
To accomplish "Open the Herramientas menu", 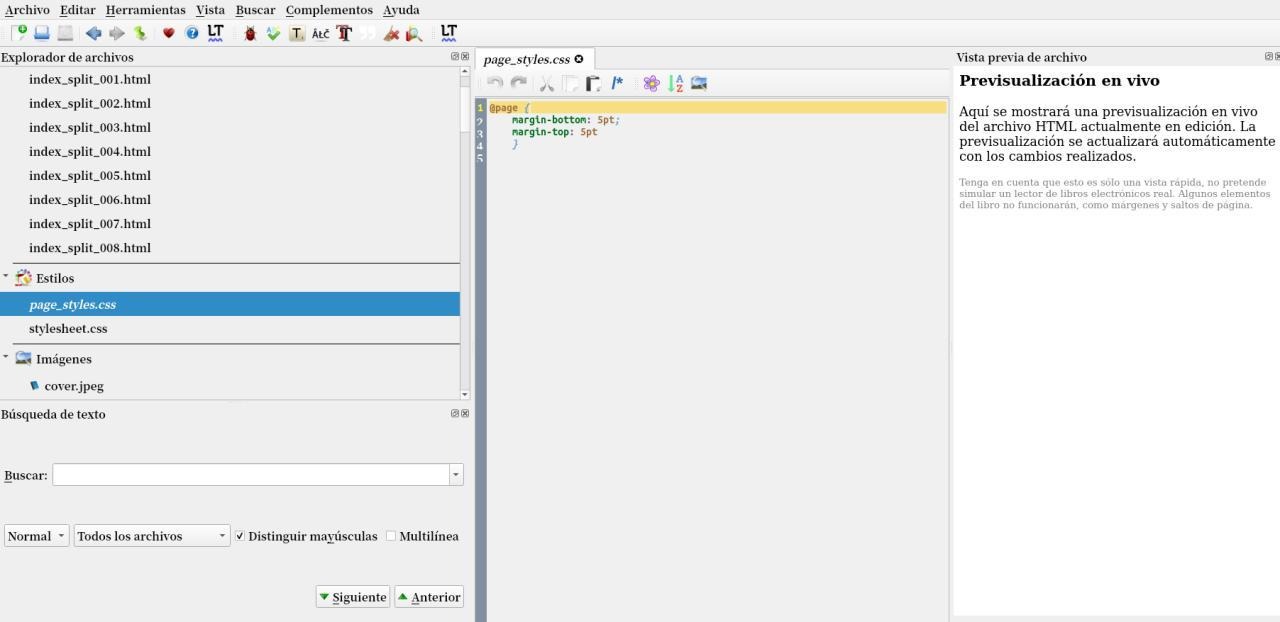I will pos(145,10).
